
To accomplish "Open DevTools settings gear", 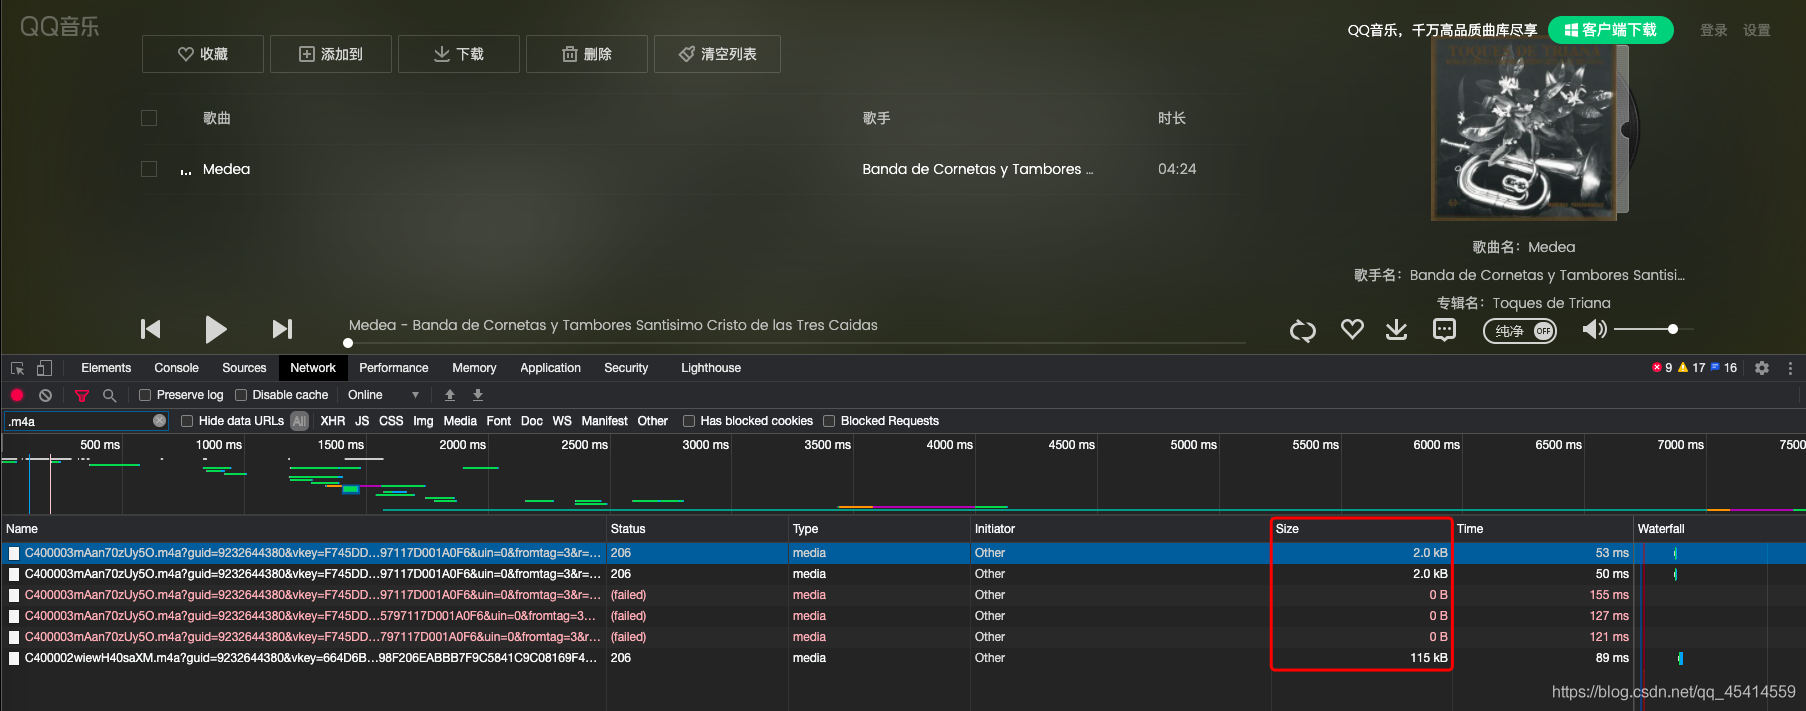I will (x=1762, y=368).
